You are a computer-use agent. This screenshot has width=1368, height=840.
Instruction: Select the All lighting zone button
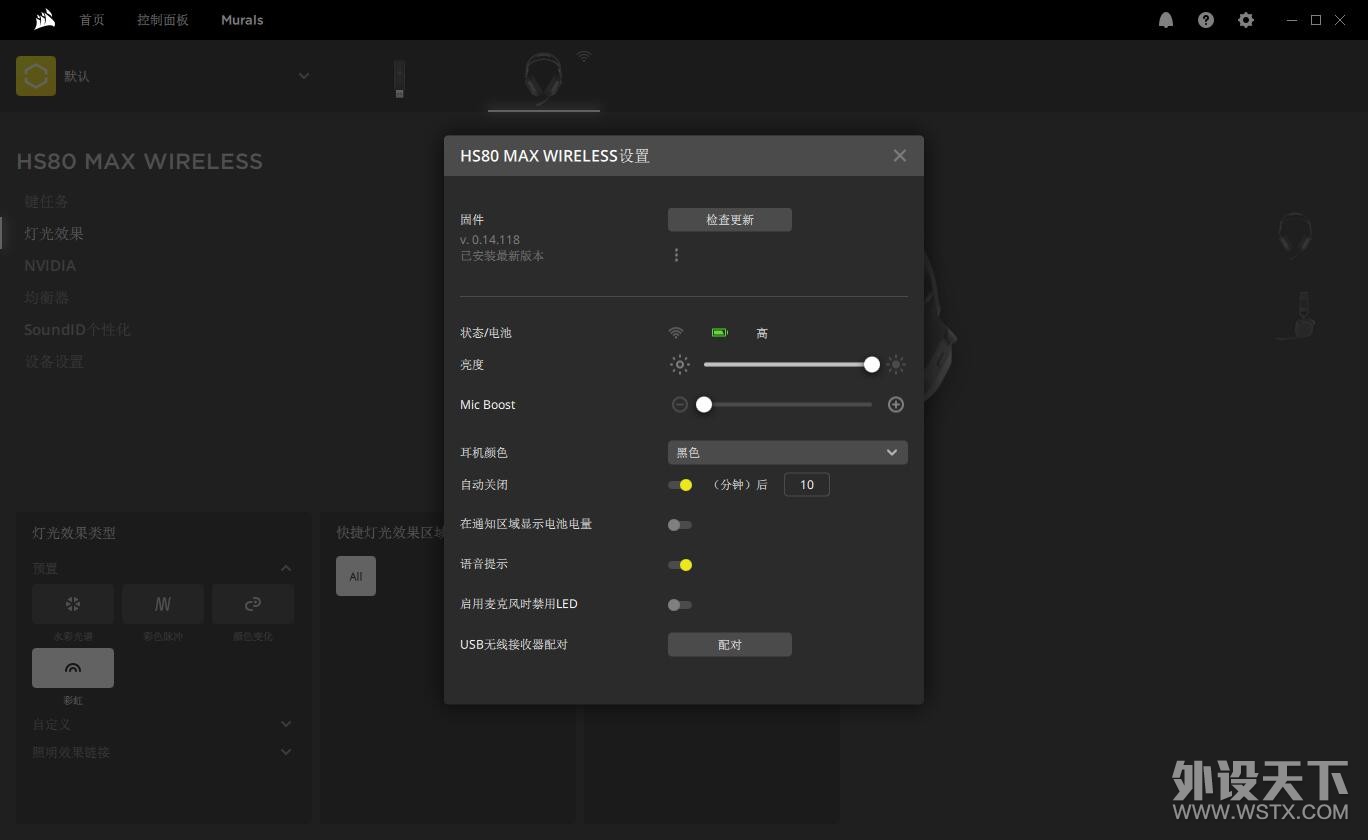[x=356, y=576]
